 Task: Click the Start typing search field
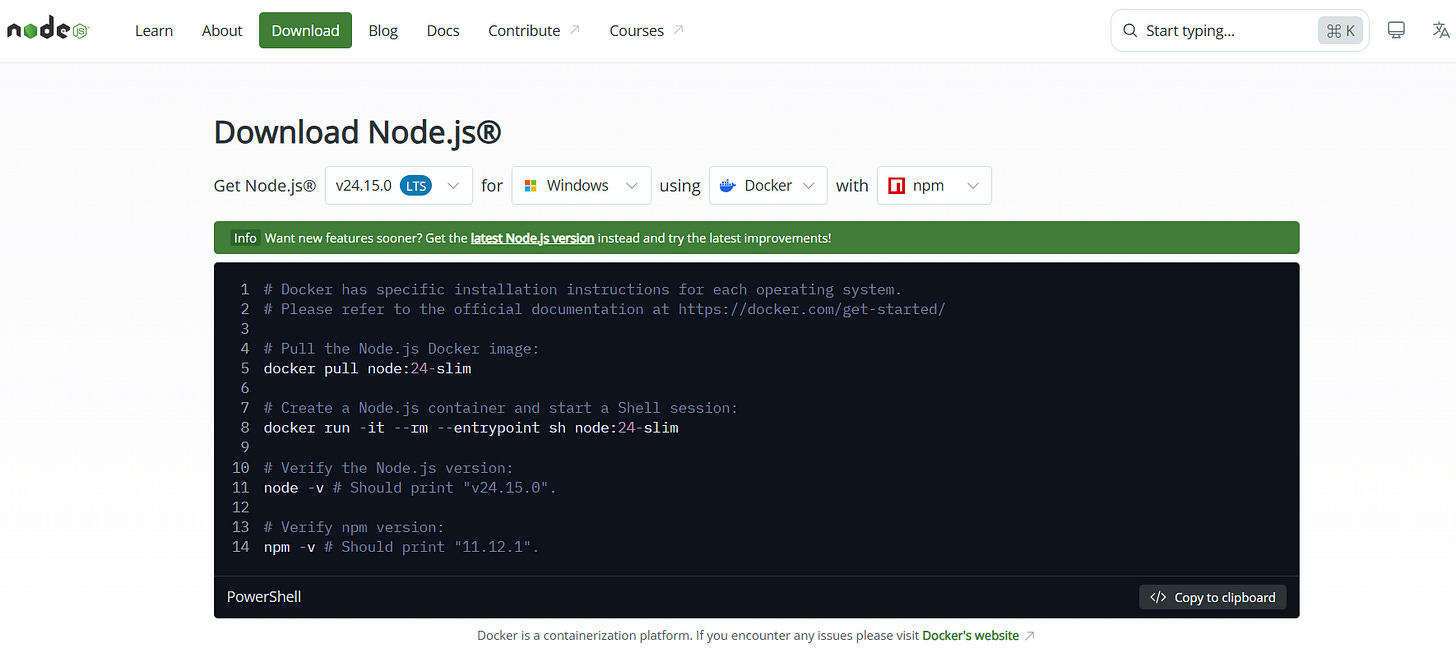[x=1240, y=31]
